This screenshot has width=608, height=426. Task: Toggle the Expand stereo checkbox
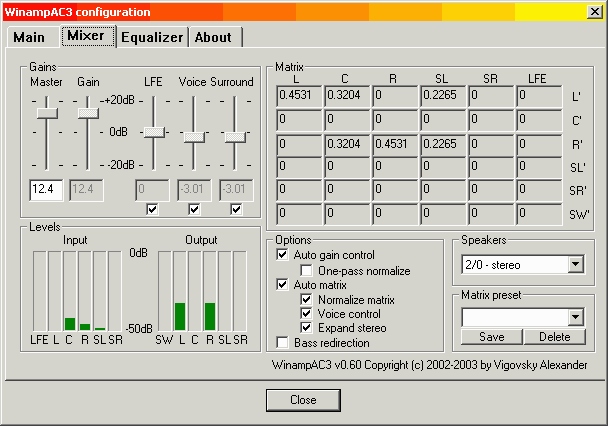click(306, 328)
